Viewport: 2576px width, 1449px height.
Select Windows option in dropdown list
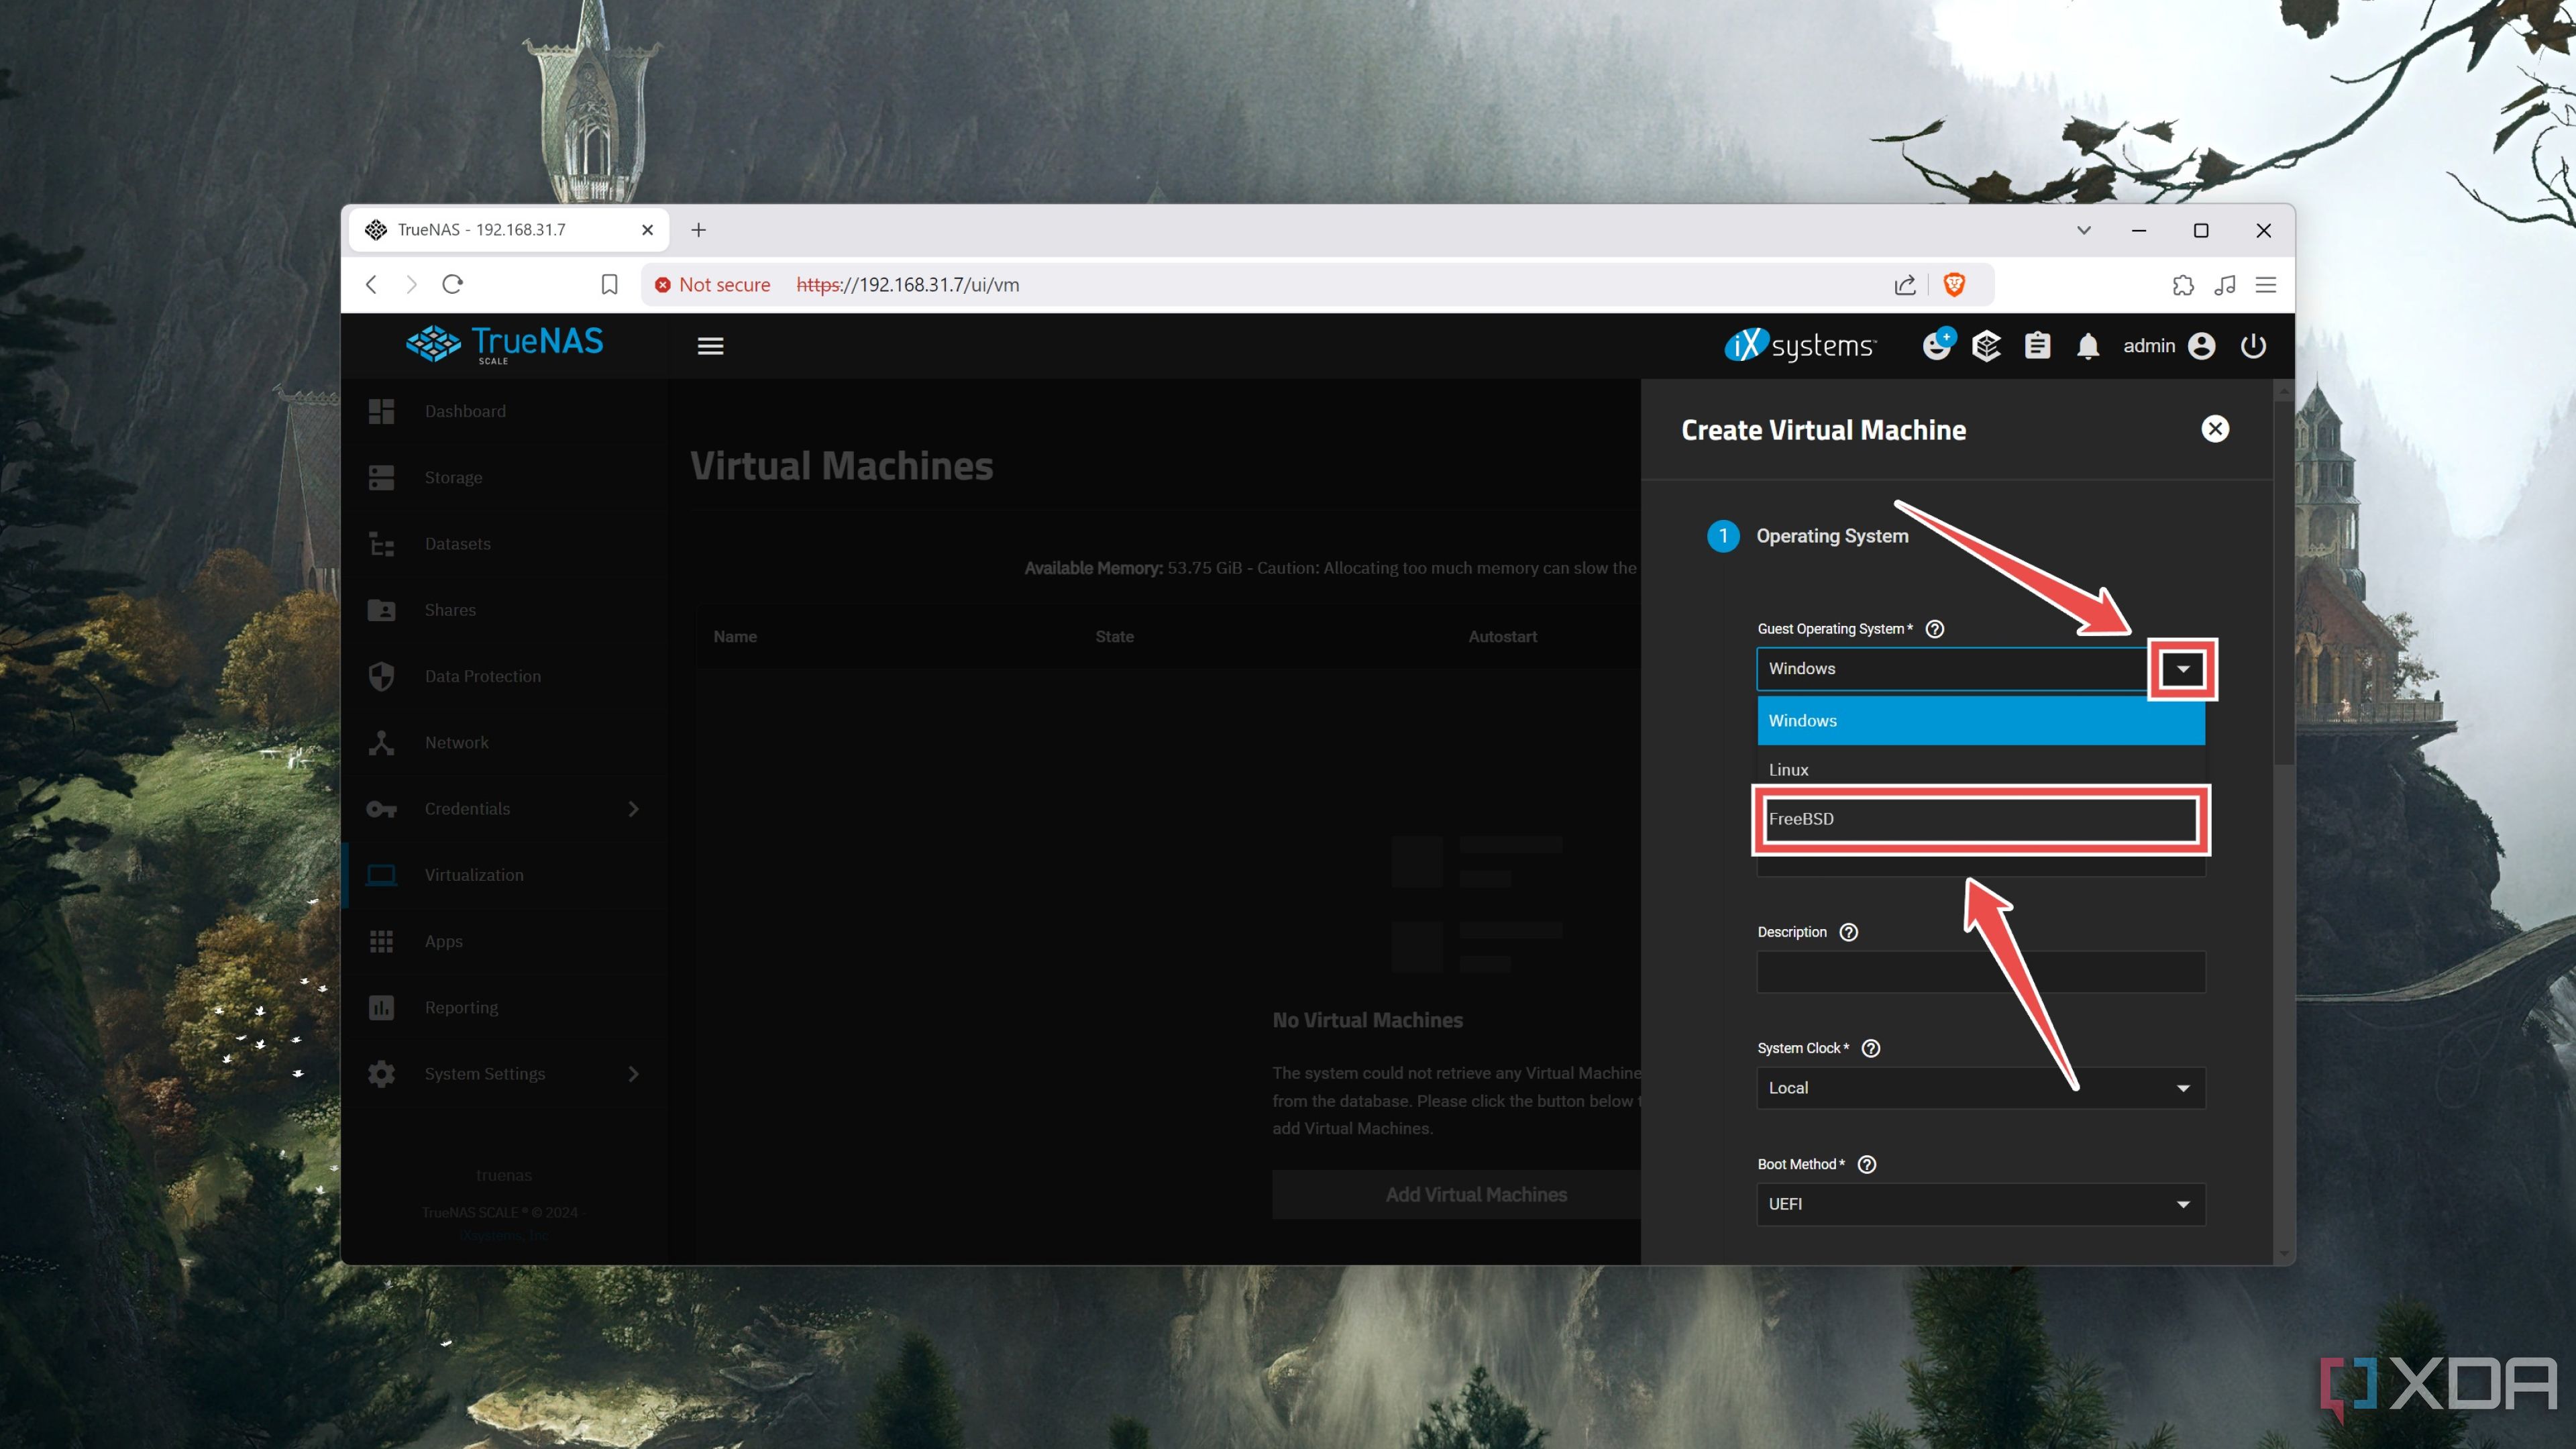tap(1981, 721)
